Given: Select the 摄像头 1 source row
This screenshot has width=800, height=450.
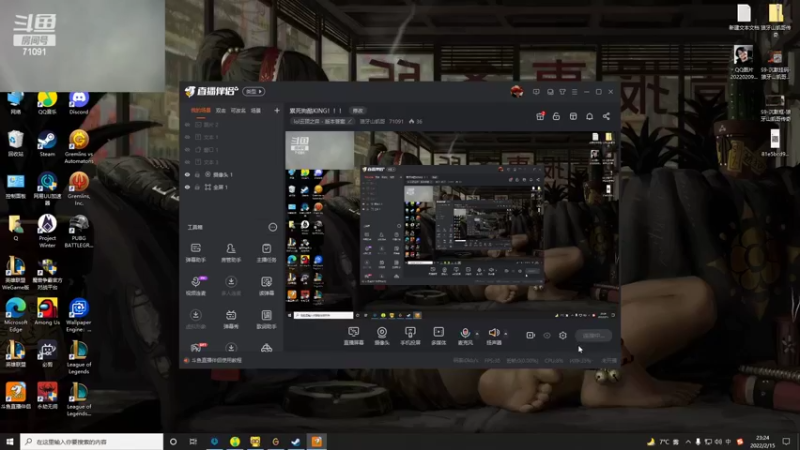Looking at the screenshot, I should point(232,174).
